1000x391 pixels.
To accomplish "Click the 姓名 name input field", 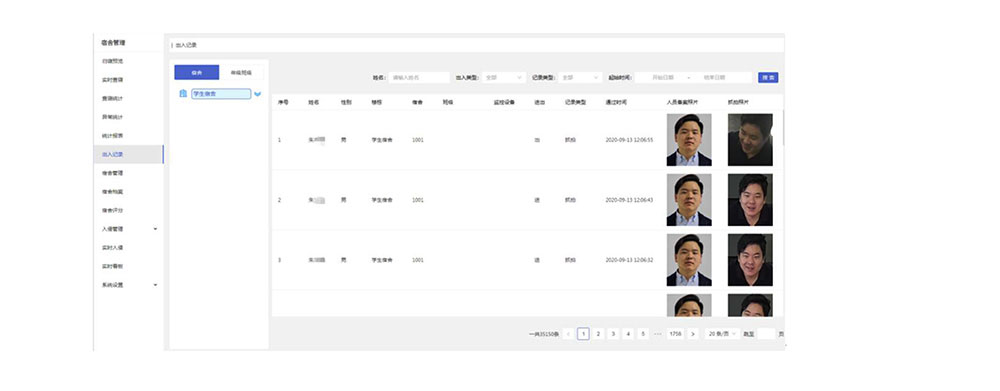I will click(419, 77).
